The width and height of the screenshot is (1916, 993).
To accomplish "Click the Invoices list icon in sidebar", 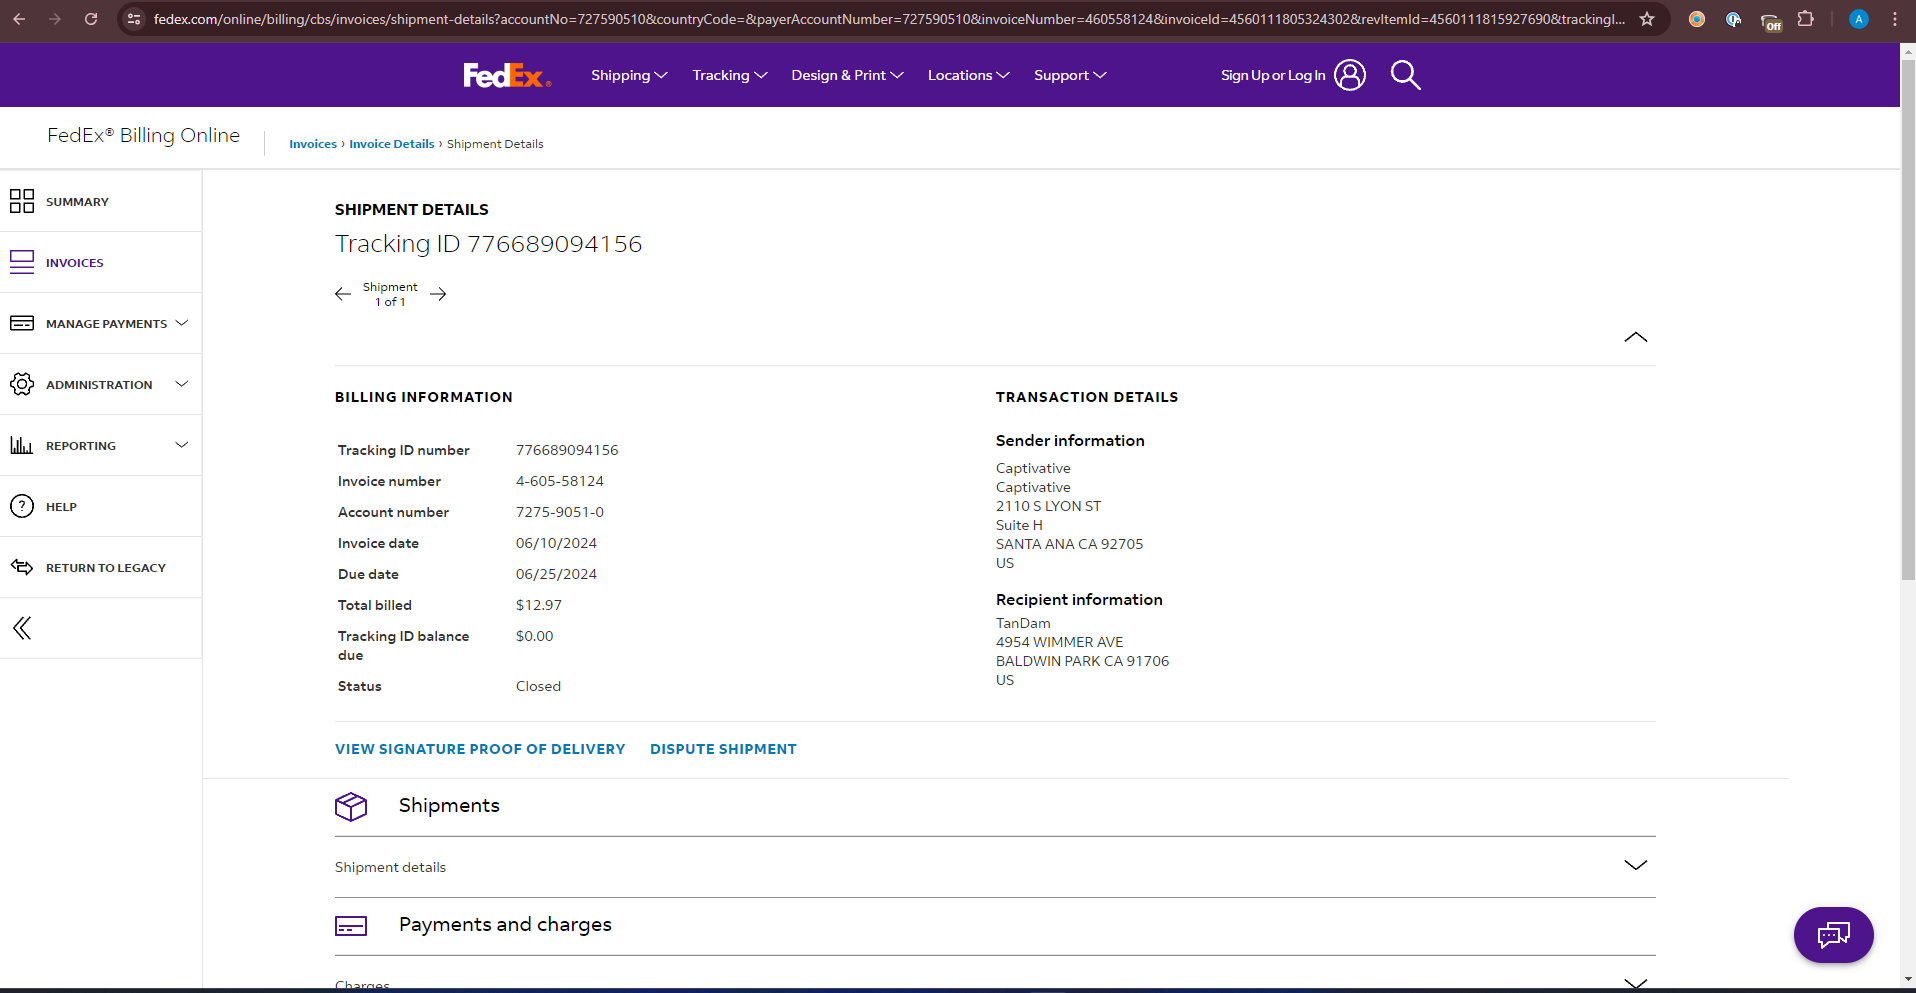I will tap(22, 262).
